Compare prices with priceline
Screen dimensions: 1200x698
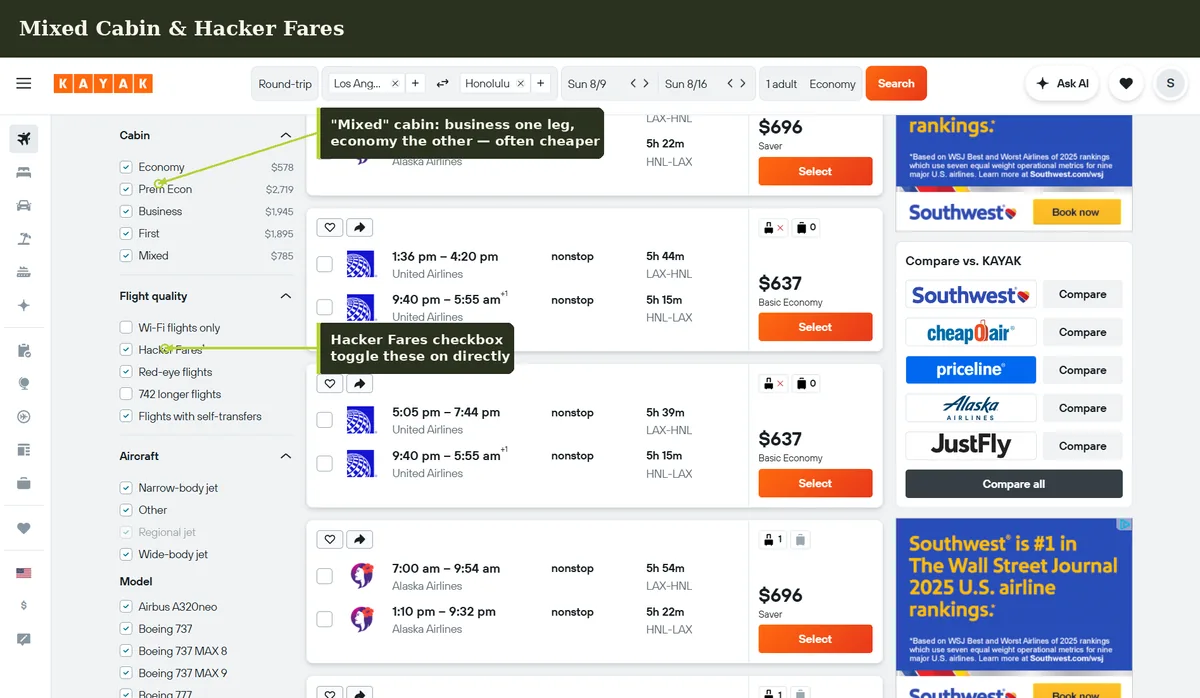(1082, 370)
